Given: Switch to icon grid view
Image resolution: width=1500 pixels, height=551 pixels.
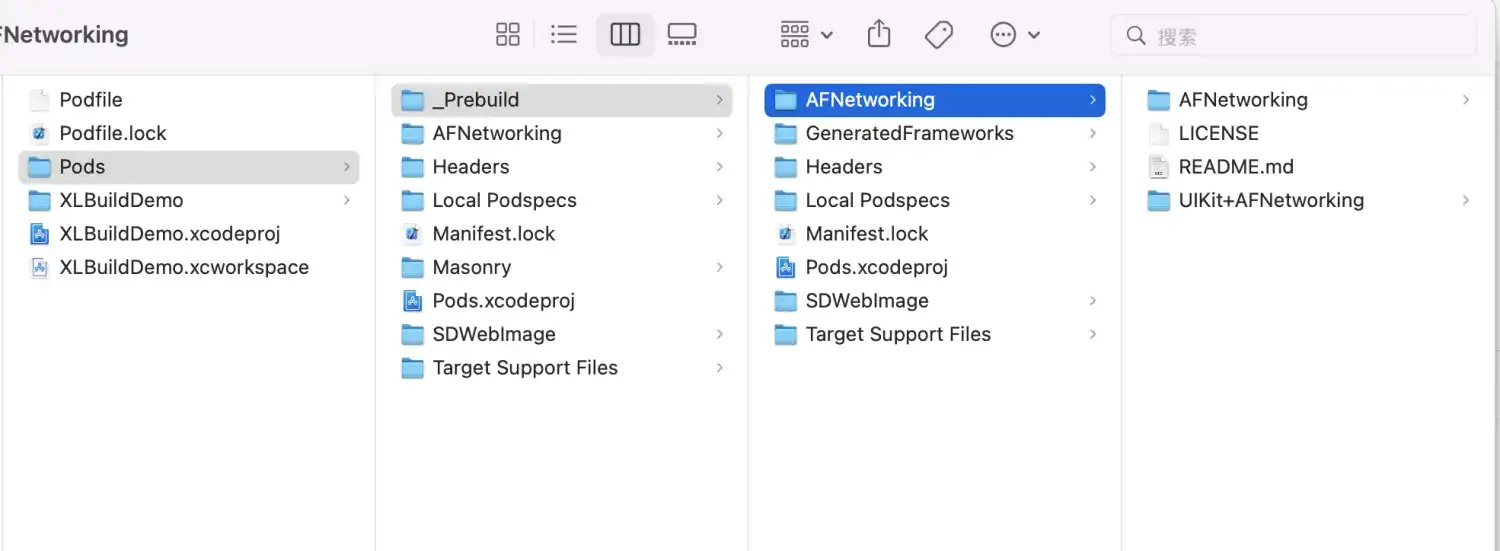Looking at the screenshot, I should [x=508, y=35].
